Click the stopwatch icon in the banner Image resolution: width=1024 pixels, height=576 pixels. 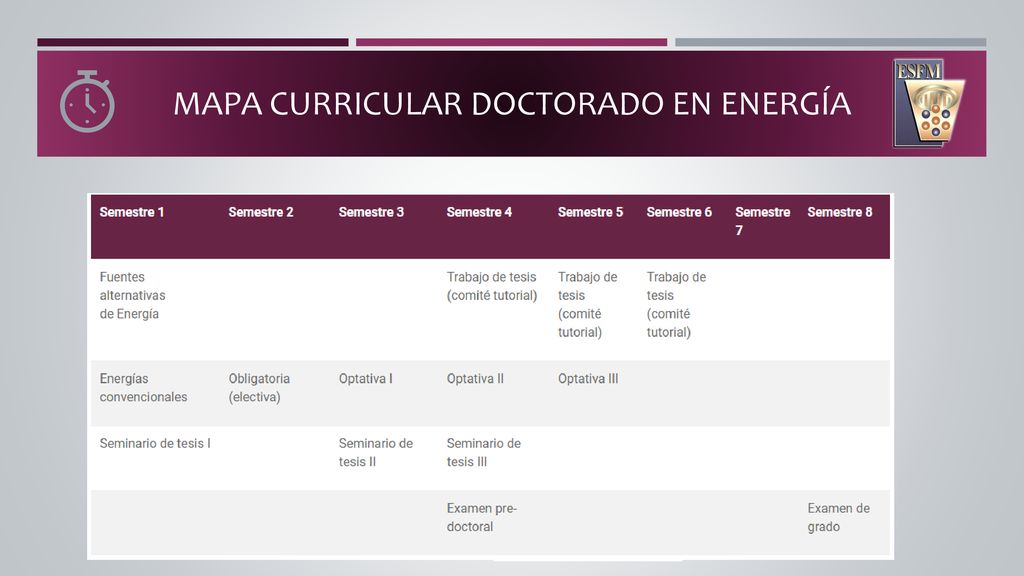coord(88,101)
